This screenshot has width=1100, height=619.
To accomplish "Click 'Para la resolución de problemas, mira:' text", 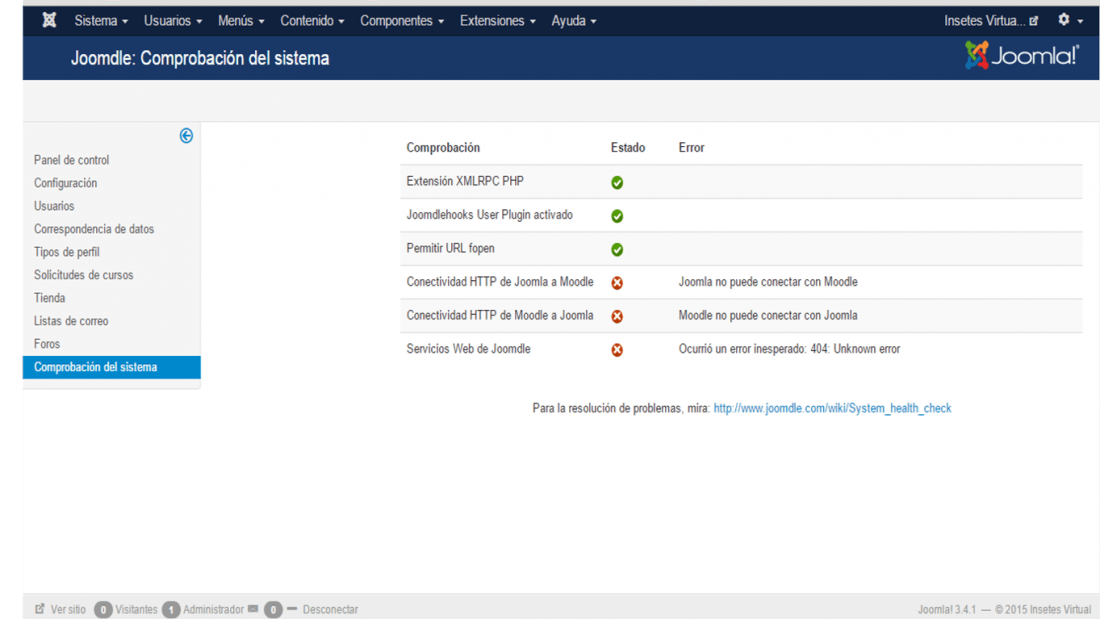I will tap(622, 408).
